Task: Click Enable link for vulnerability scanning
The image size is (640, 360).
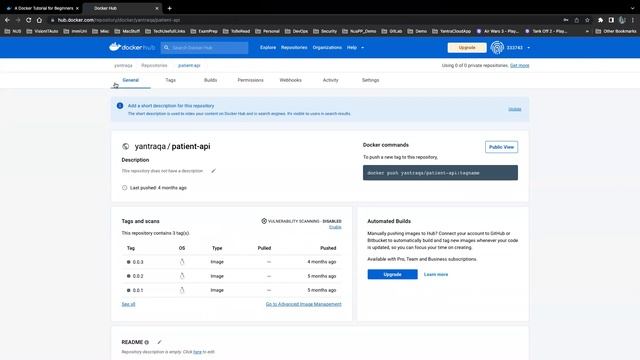Action: 335,227
